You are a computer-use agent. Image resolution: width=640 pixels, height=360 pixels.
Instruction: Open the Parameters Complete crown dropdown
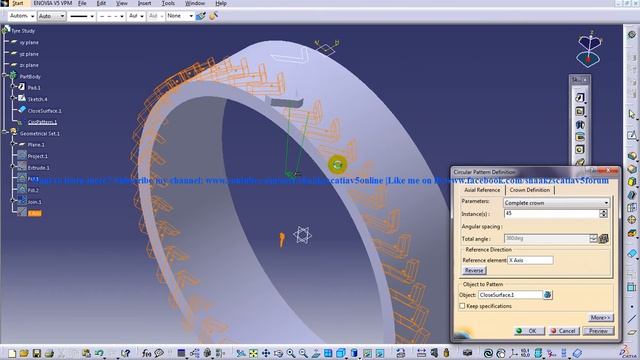(x=556, y=203)
